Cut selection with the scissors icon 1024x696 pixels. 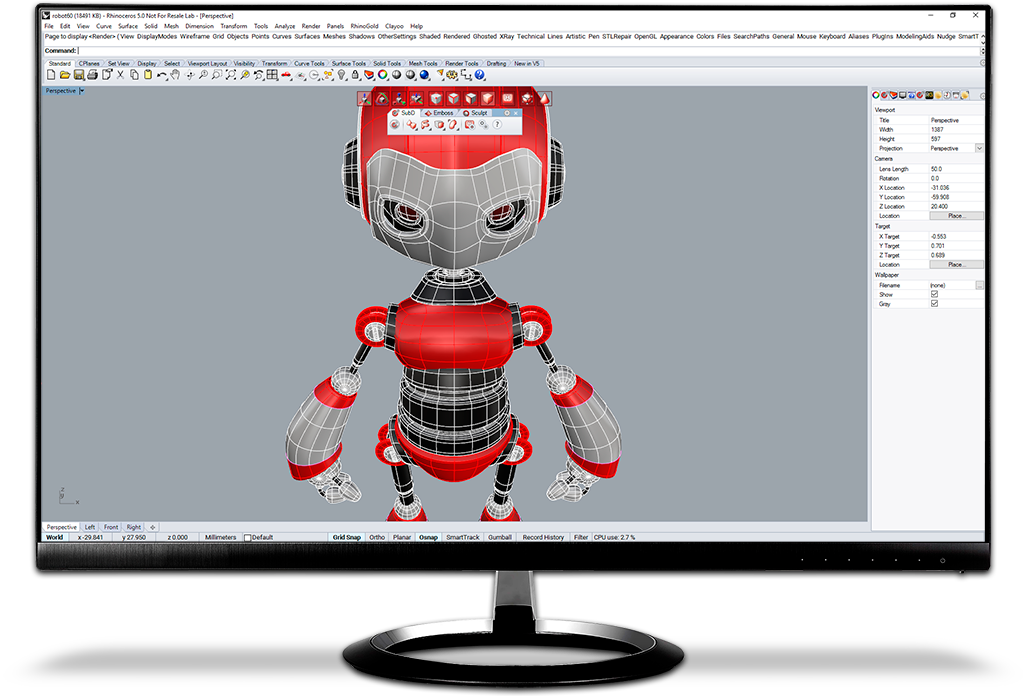coord(120,75)
